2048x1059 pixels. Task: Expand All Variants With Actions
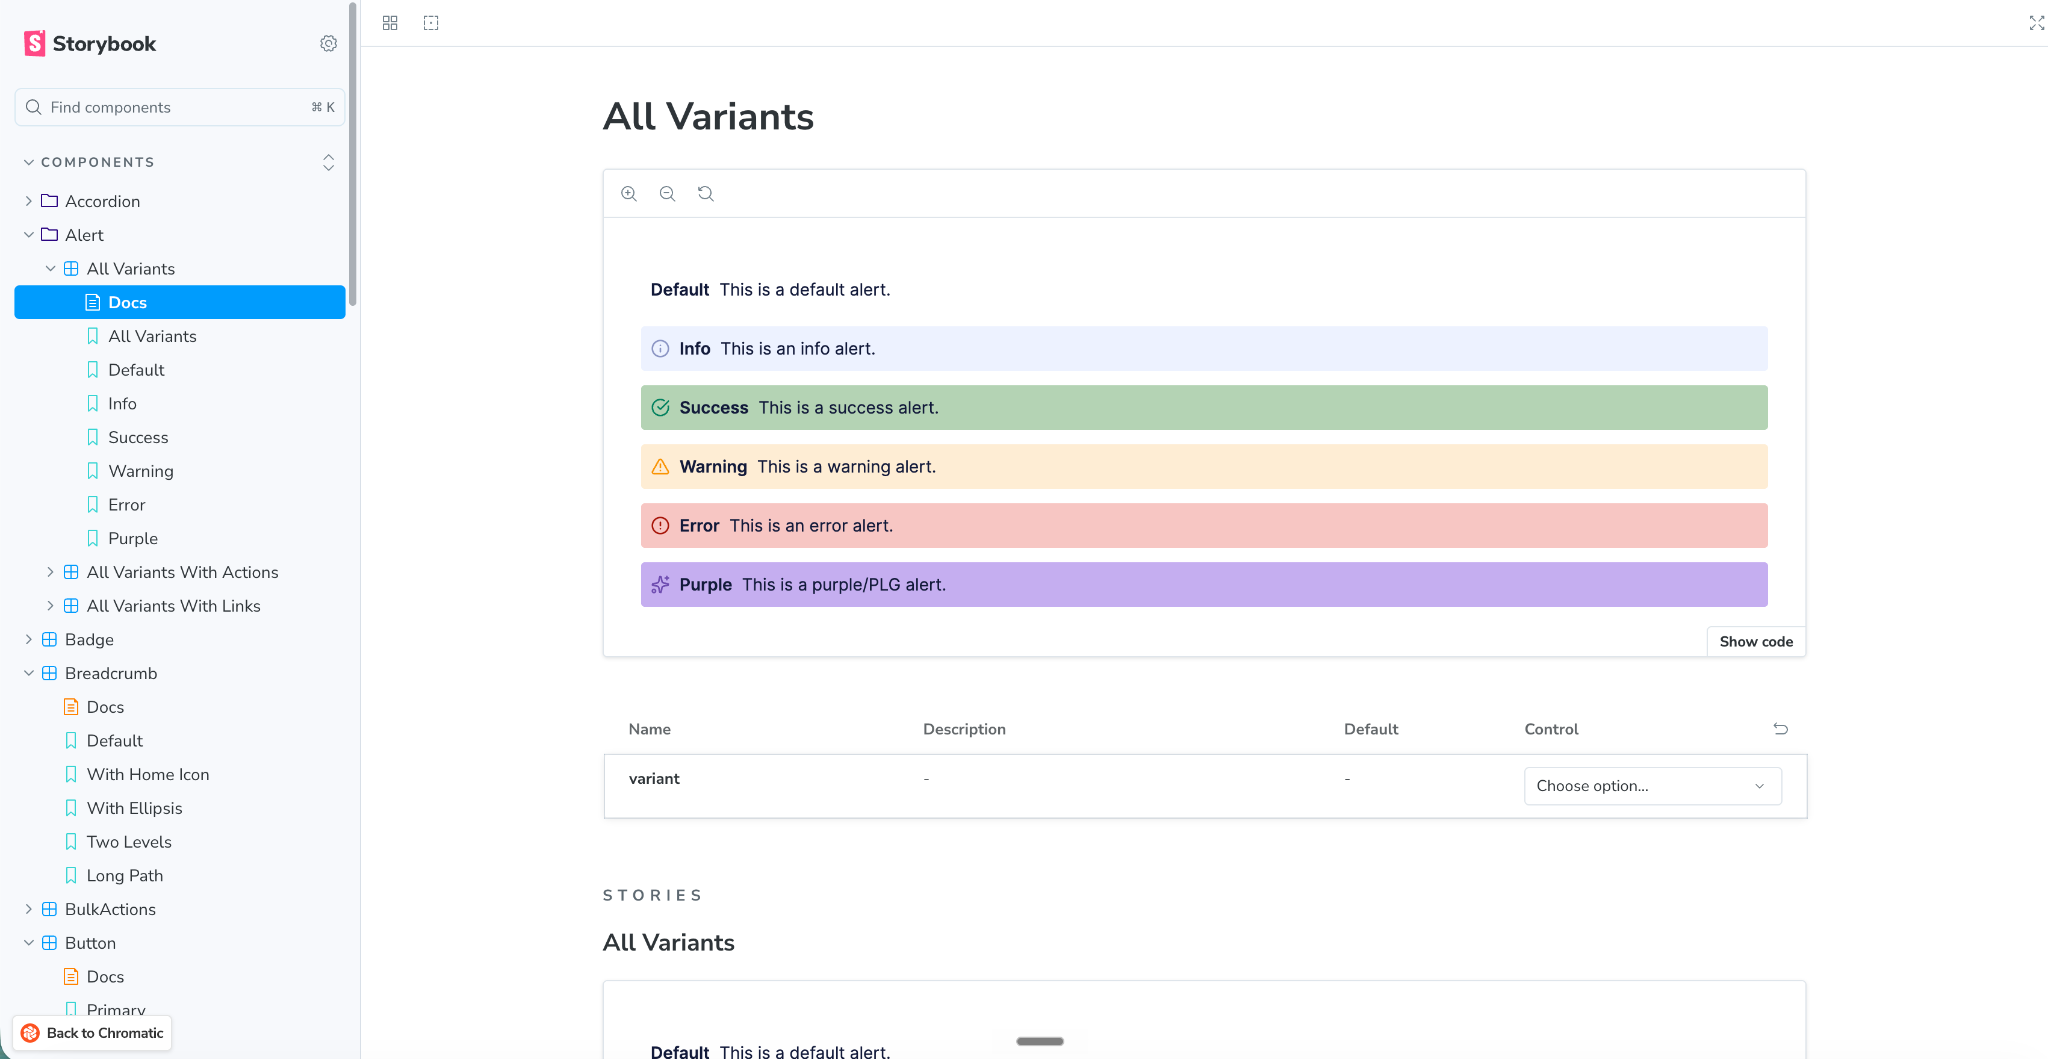51,572
